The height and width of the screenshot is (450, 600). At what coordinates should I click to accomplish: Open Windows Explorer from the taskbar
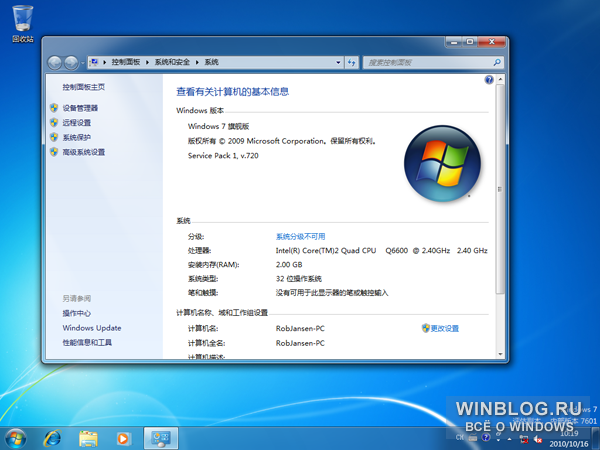88,439
